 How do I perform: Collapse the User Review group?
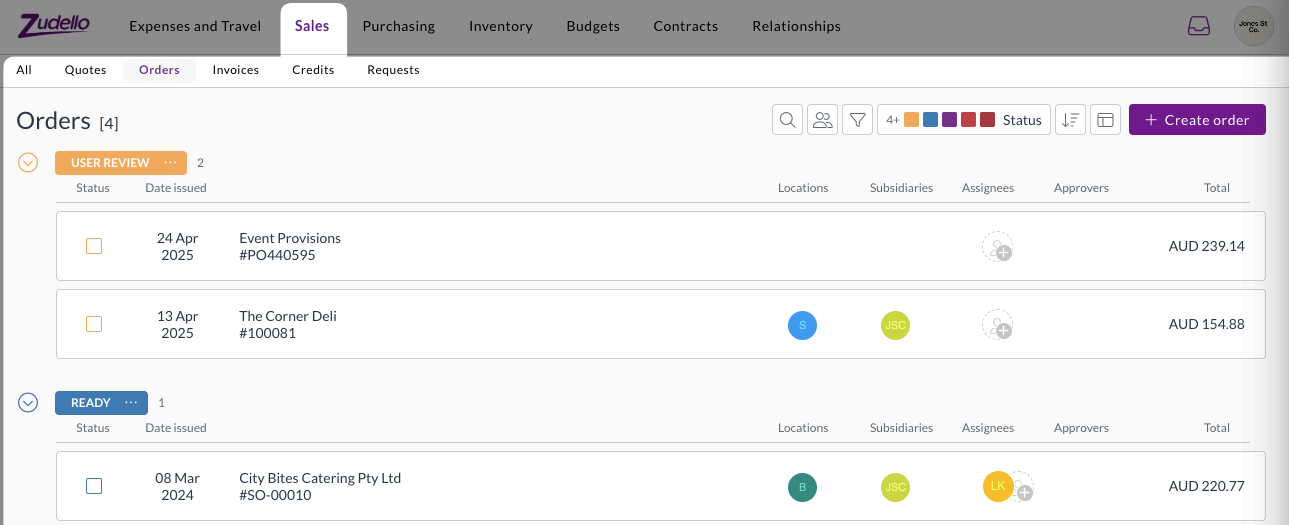click(28, 162)
